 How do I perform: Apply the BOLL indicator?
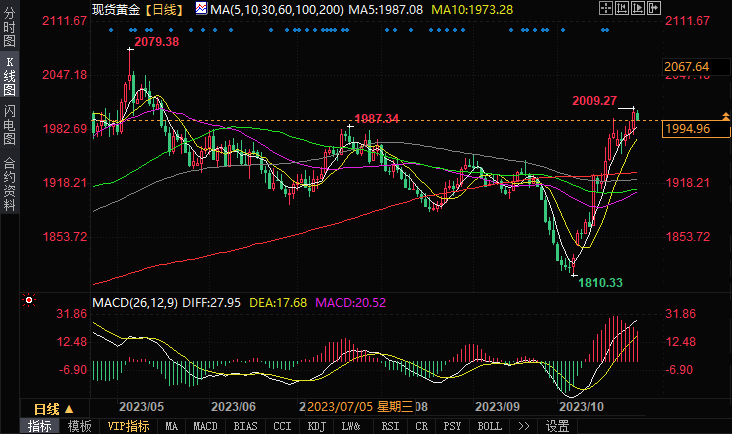[x=489, y=426]
